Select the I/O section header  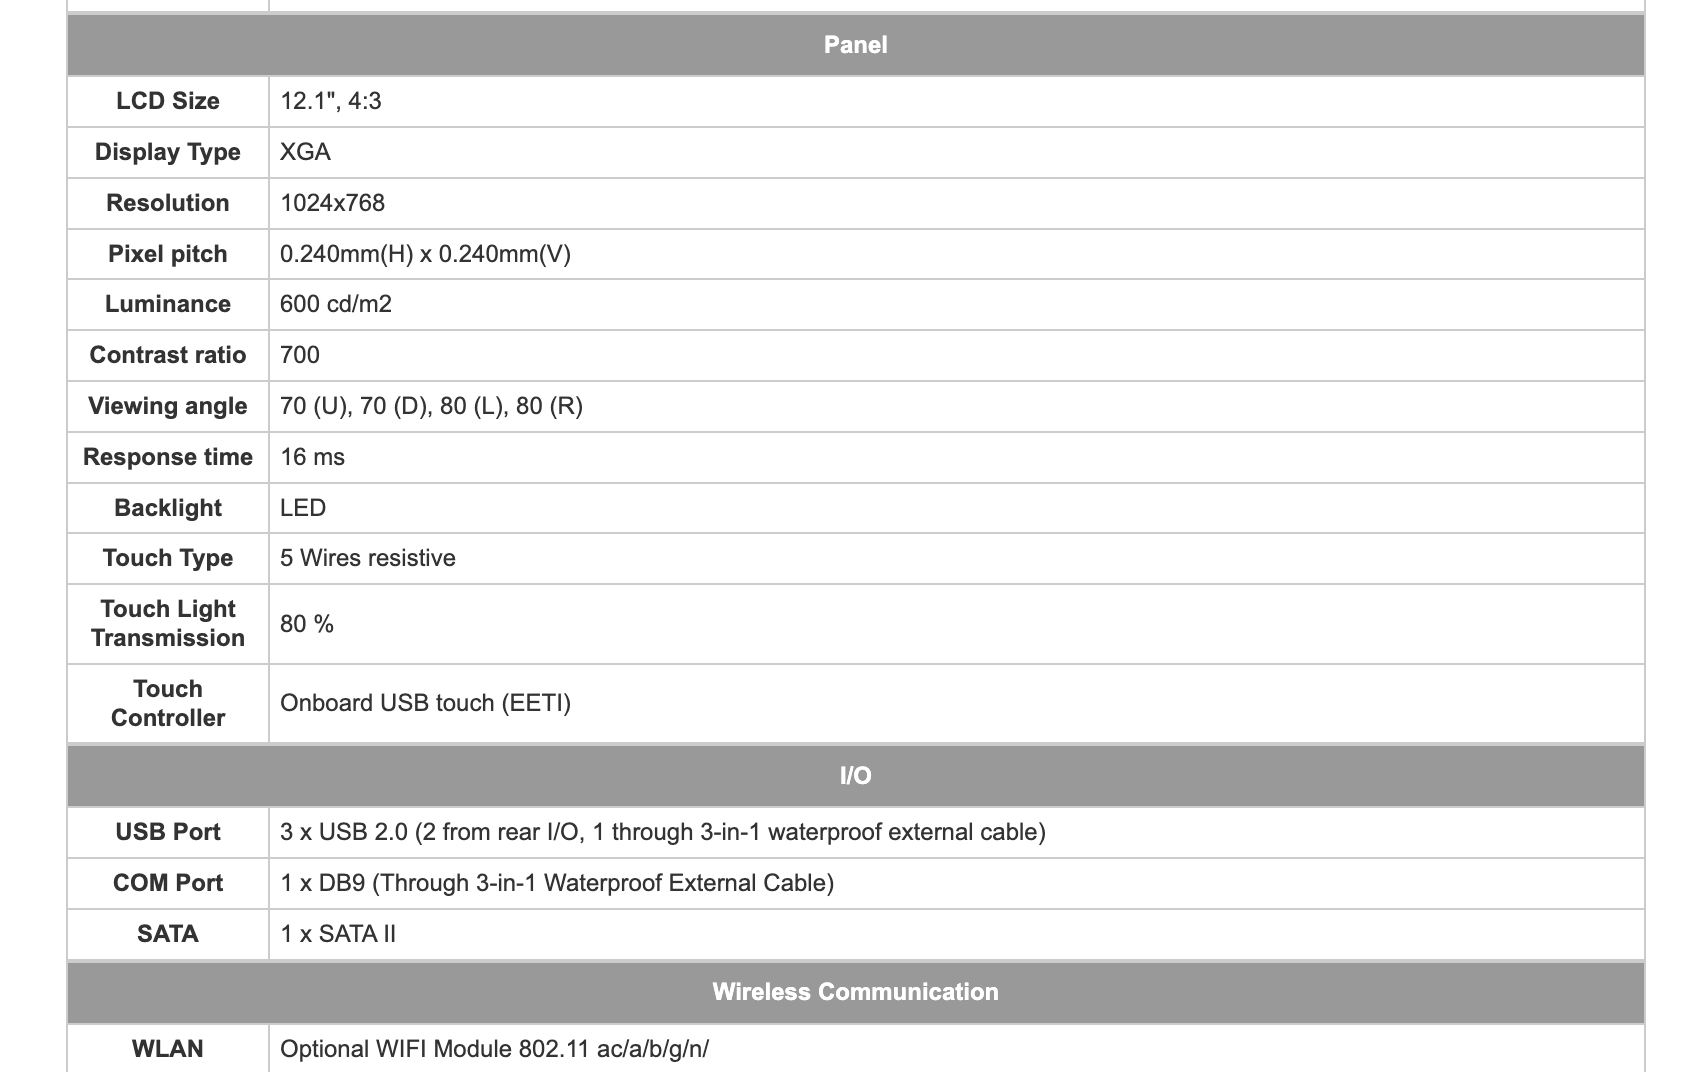tap(855, 776)
